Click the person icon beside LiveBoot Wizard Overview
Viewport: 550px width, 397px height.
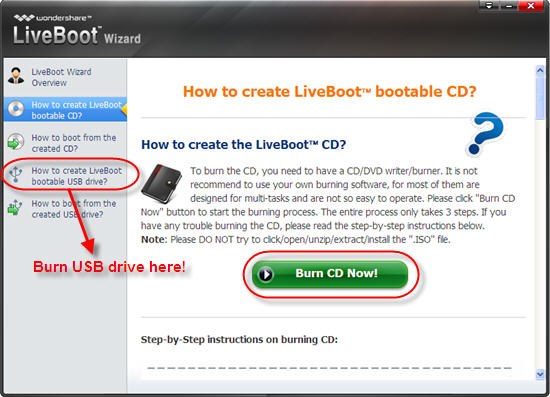(x=16, y=76)
